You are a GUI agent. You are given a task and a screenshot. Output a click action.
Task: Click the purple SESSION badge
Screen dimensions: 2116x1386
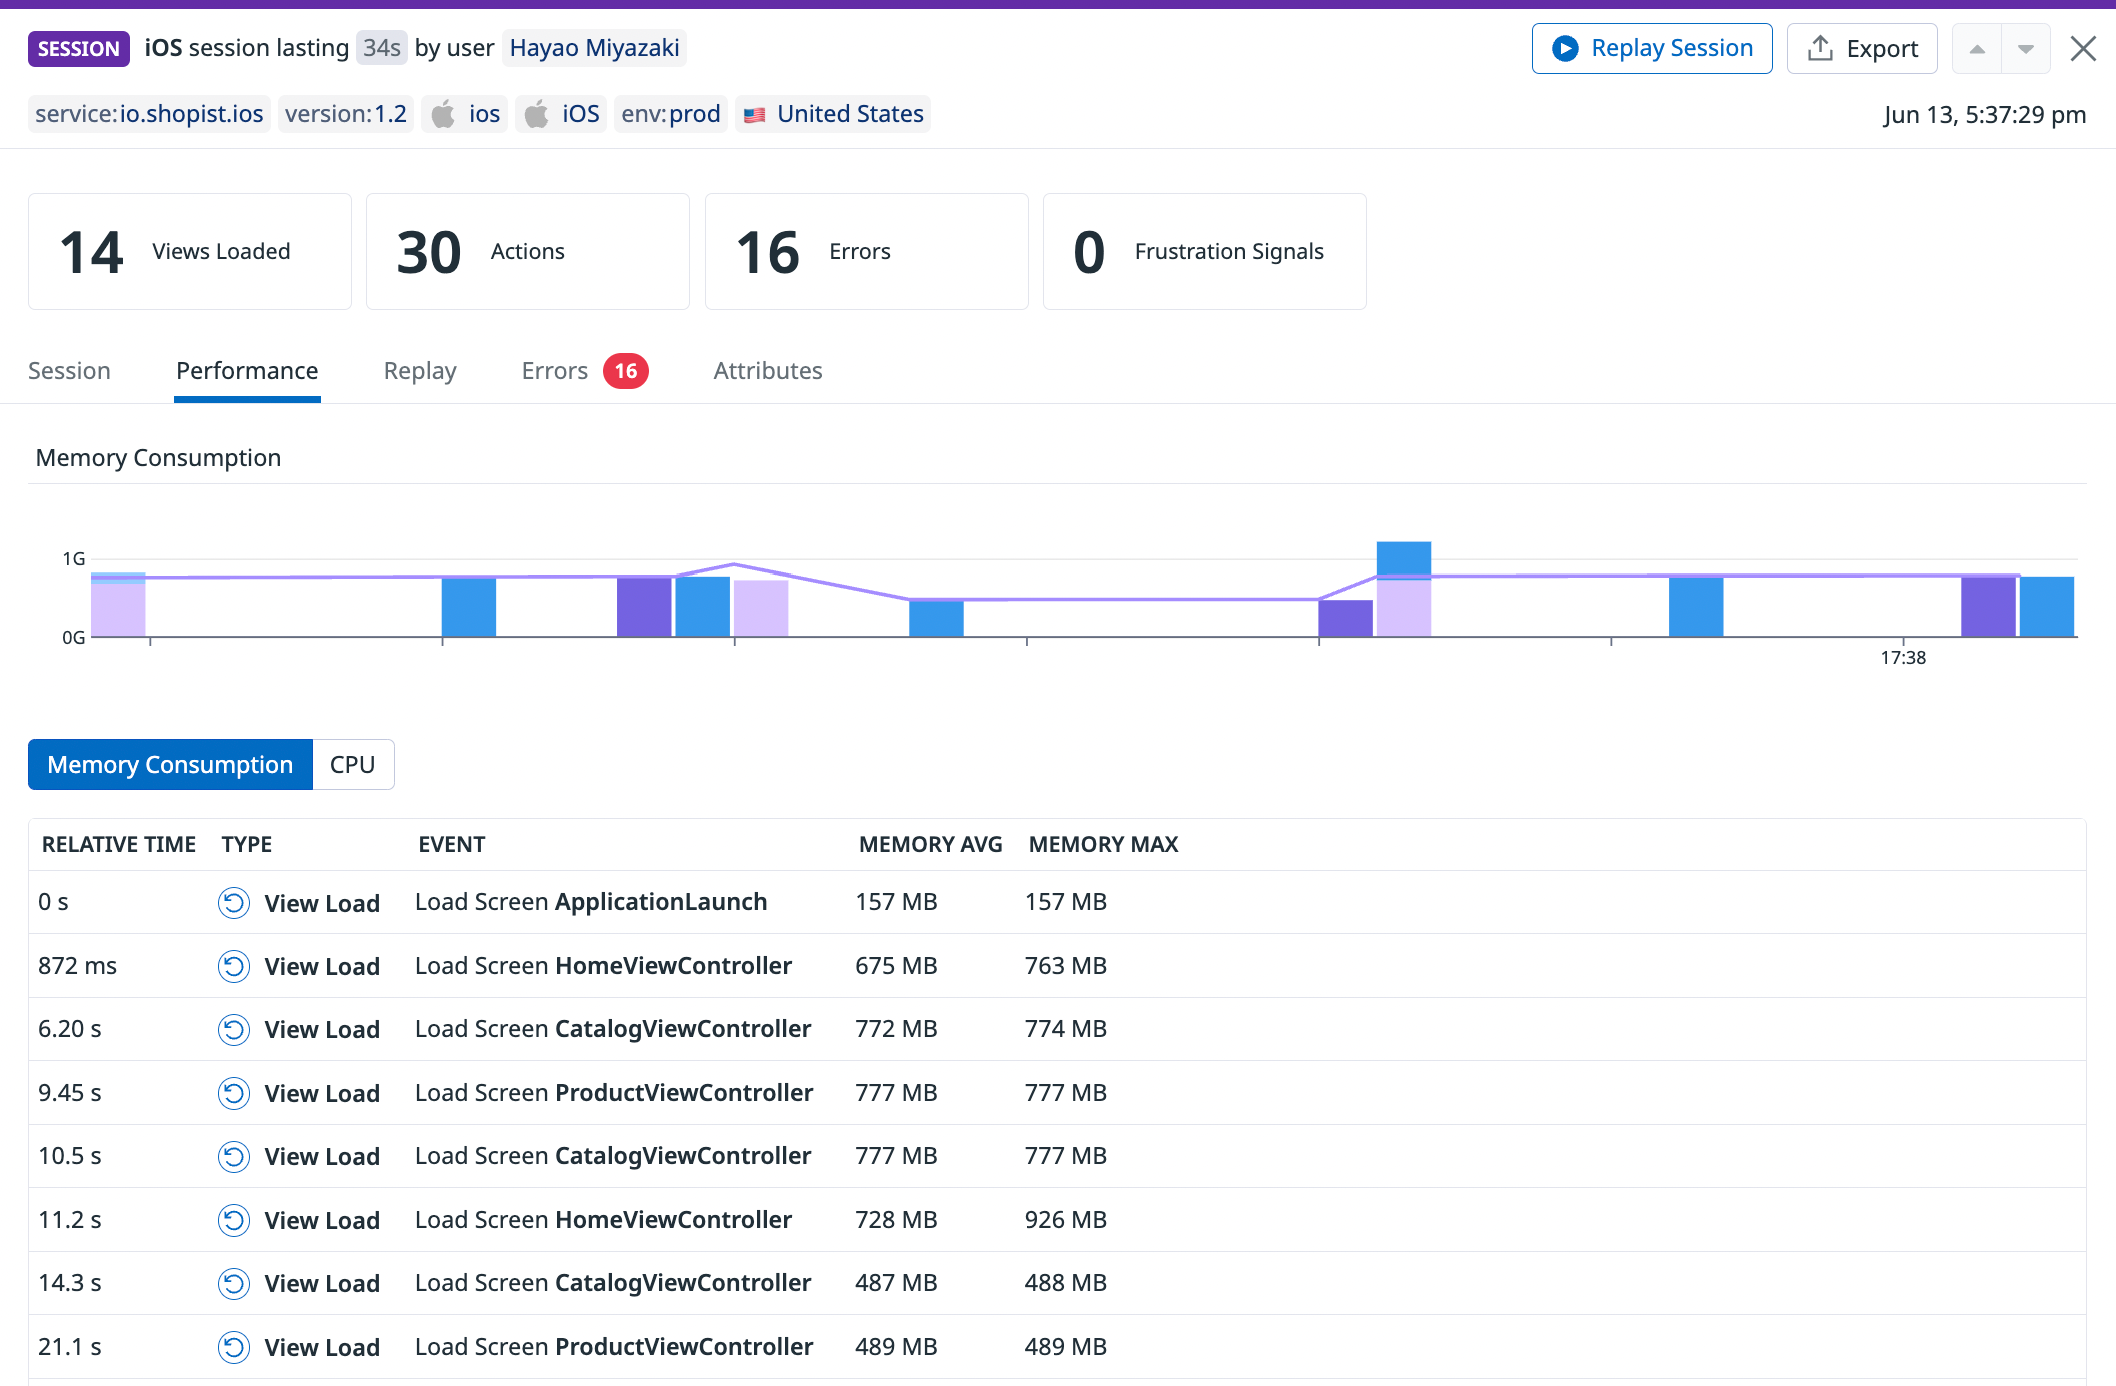tap(78, 48)
